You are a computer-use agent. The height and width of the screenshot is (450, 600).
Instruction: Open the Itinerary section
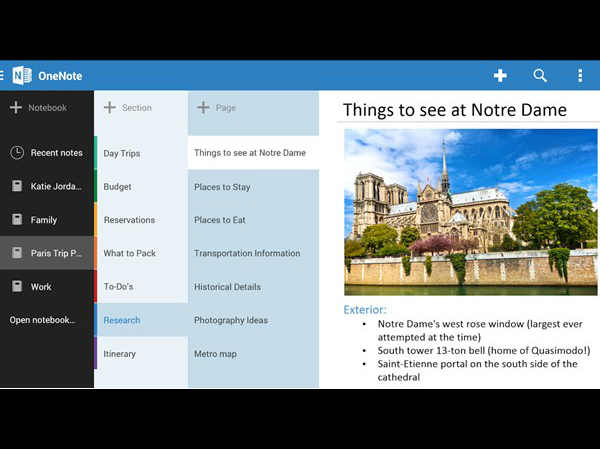120,354
